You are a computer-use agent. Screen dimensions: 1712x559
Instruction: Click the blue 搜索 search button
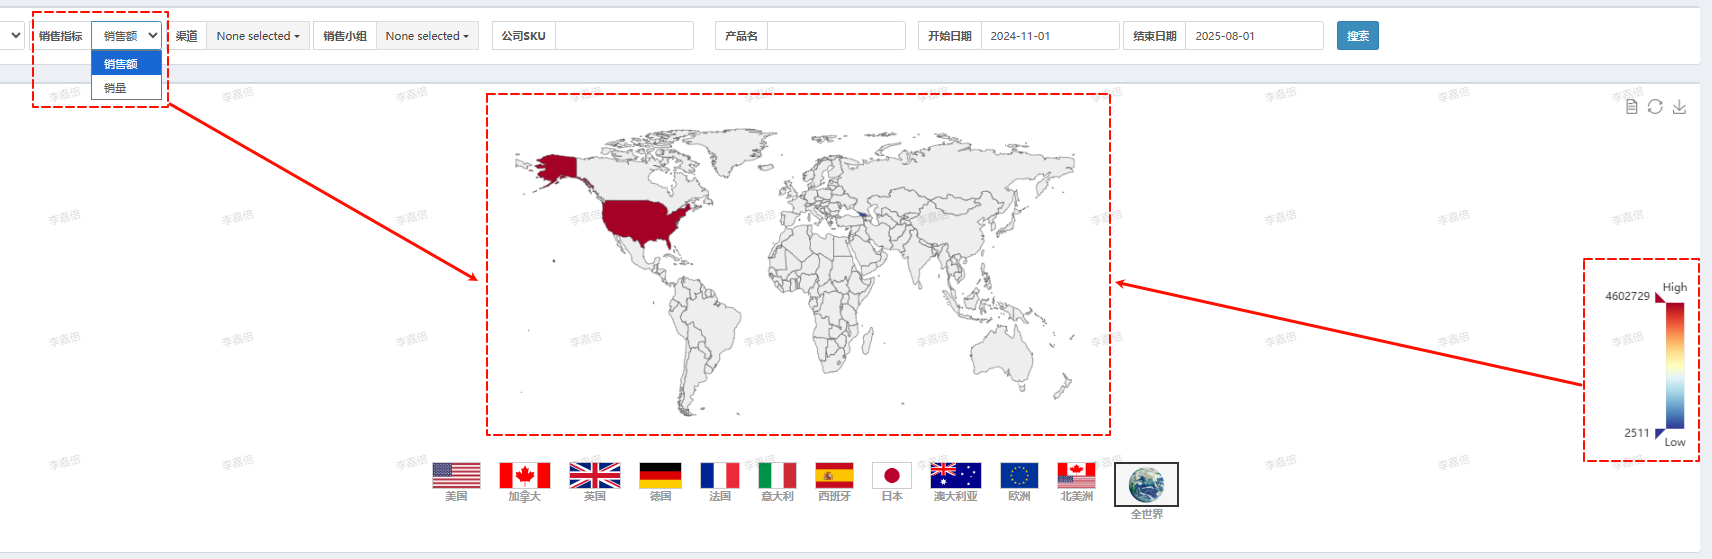point(1357,36)
